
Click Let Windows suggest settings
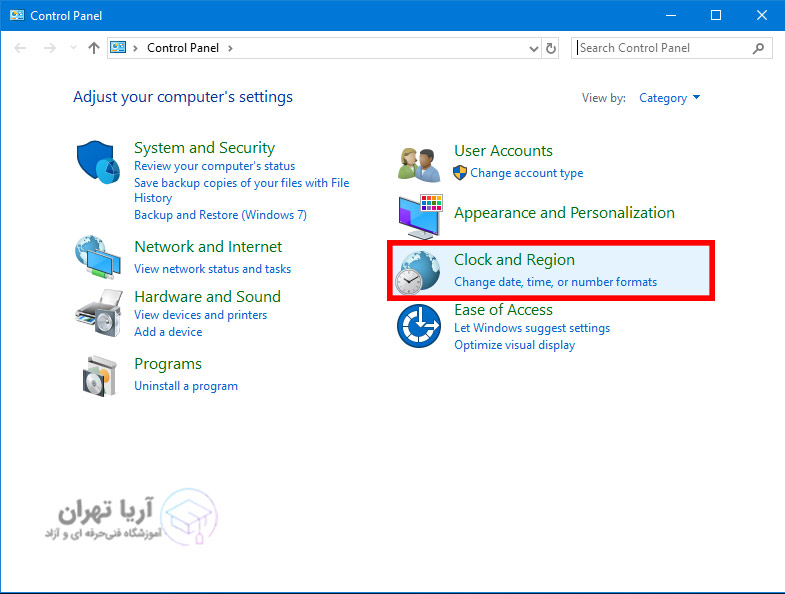[532, 328]
